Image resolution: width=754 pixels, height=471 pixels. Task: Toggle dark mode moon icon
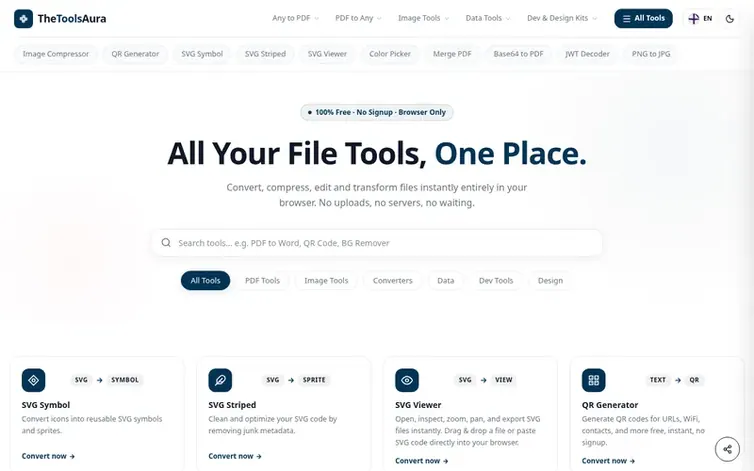729,19
